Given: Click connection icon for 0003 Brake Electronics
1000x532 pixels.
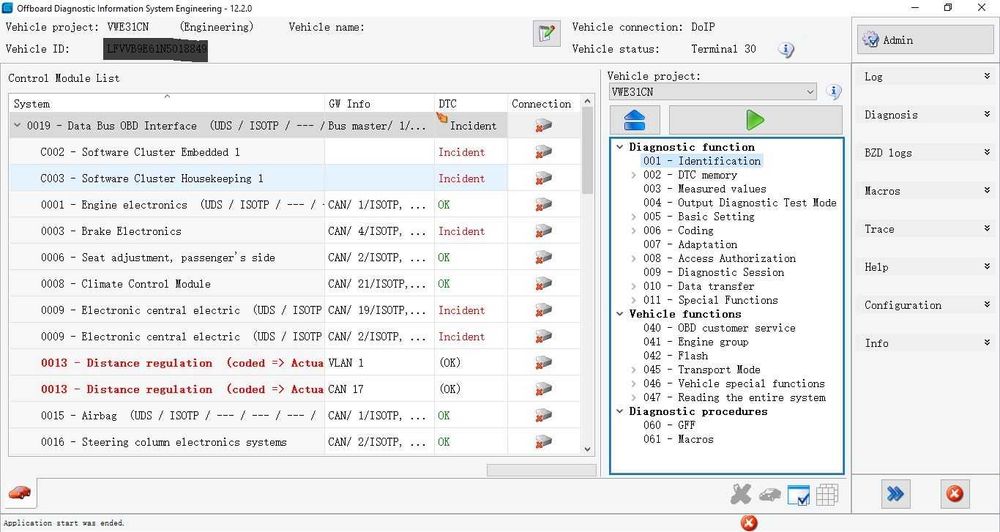Looking at the screenshot, I should click(x=543, y=231).
